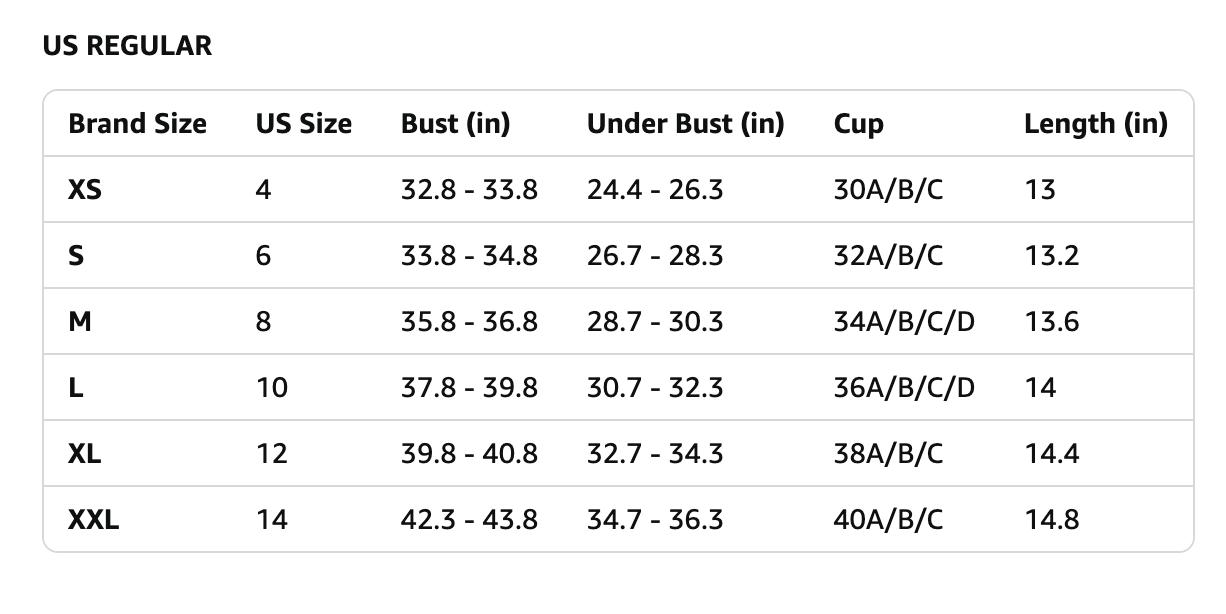Click the S brand size cell

click(76, 255)
